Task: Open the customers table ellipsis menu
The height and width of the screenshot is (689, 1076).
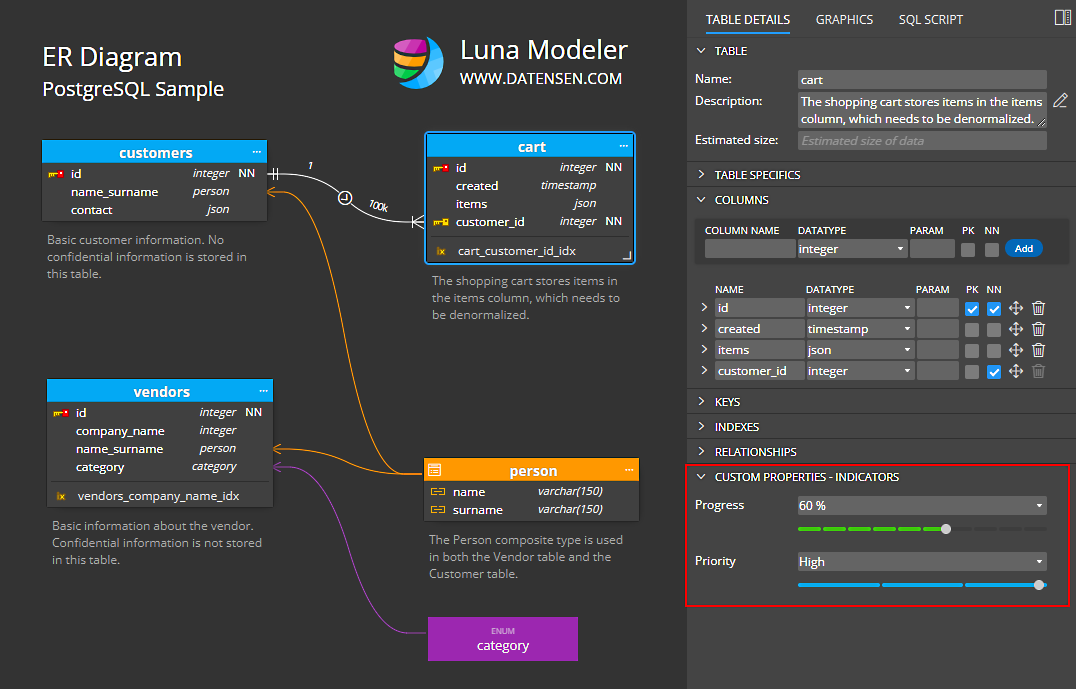Action: (x=257, y=152)
